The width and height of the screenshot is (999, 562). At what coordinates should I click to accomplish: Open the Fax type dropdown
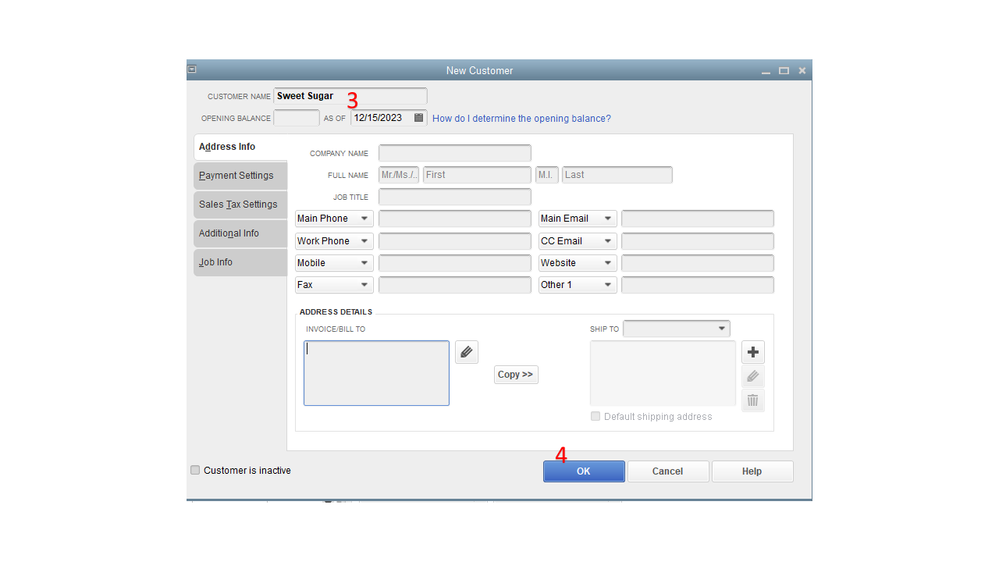point(334,285)
